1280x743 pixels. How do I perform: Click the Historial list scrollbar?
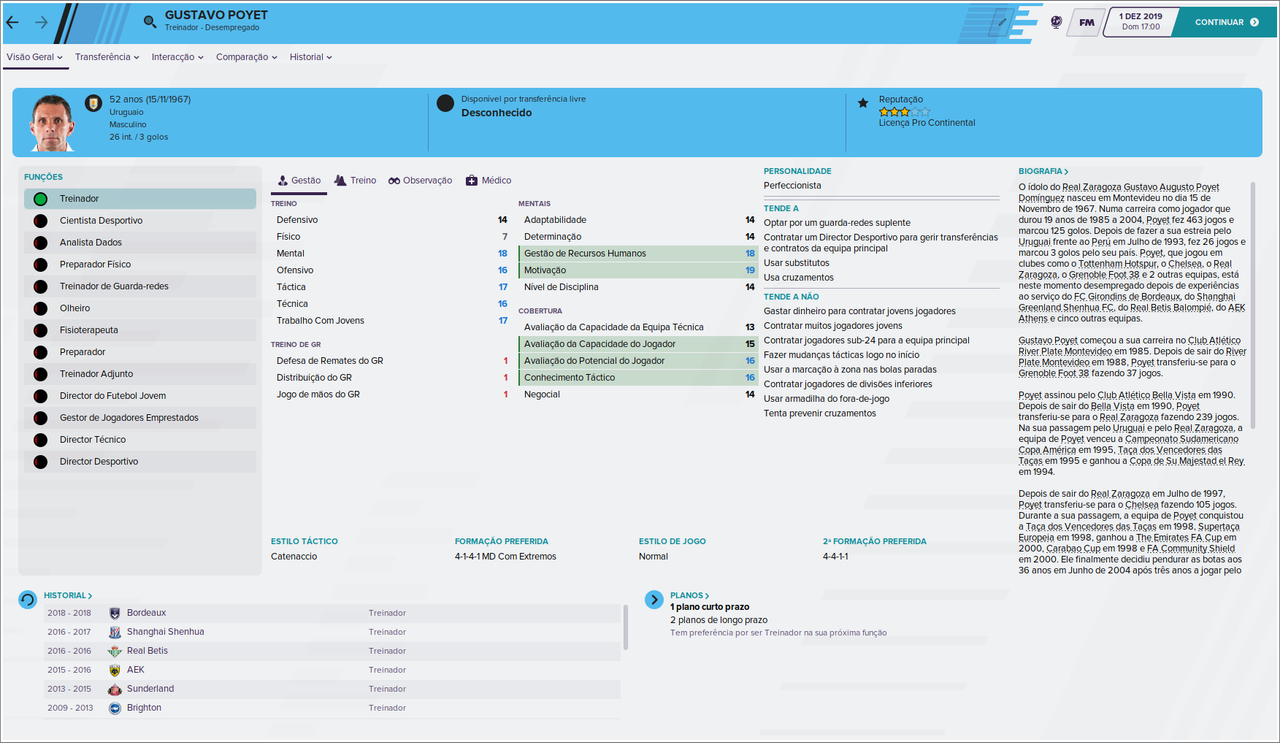coord(626,625)
